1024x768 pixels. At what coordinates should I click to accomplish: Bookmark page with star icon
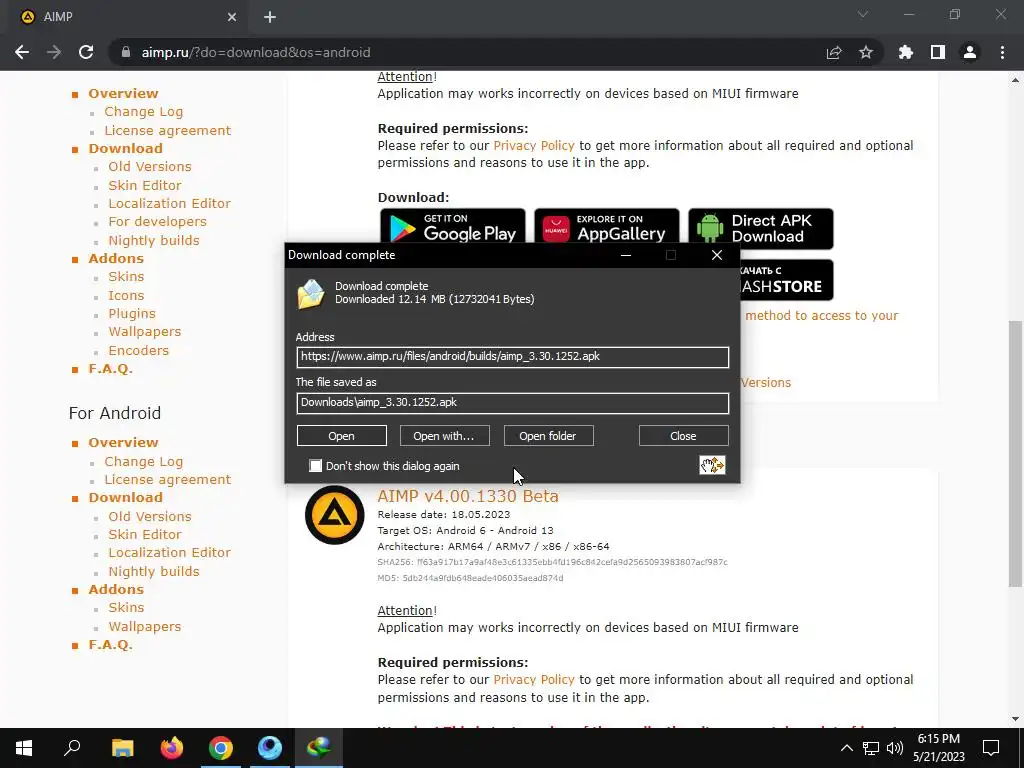[x=866, y=52]
